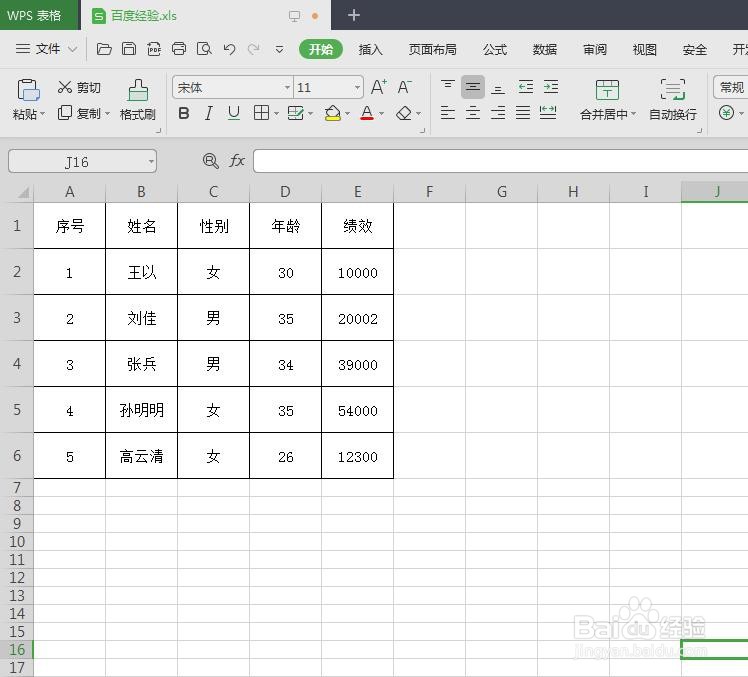Click the Redo arrow
The height and width of the screenshot is (677, 748).
point(254,49)
